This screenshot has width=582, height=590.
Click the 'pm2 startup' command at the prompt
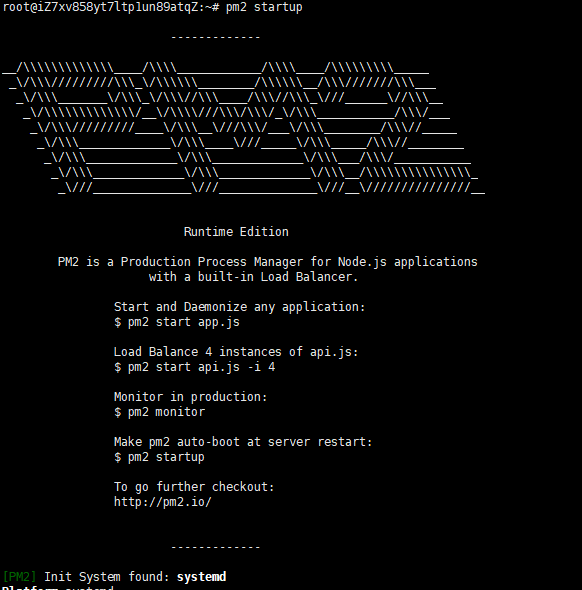click(x=264, y=7)
